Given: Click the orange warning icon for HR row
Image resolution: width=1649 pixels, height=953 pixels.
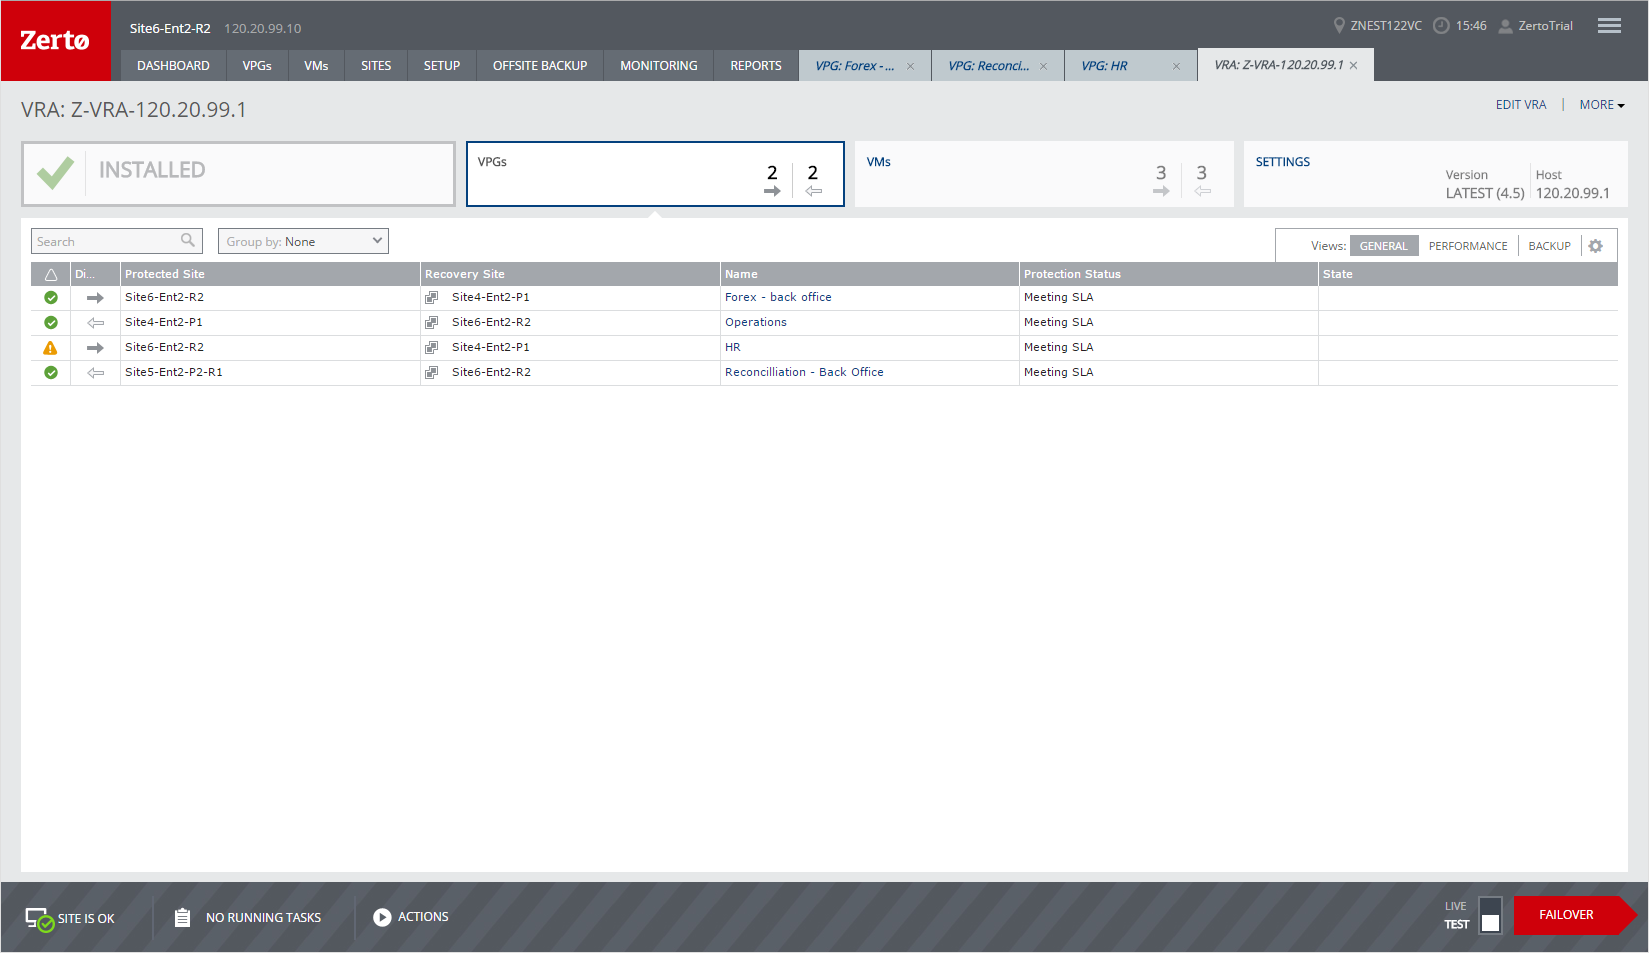Looking at the screenshot, I should tap(50, 348).
